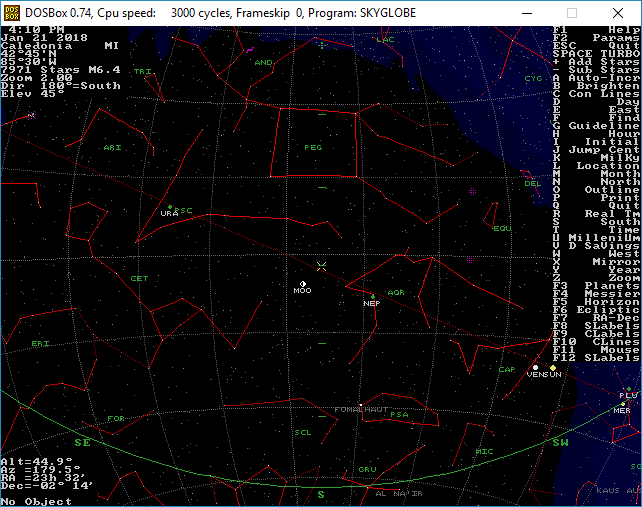
Task: Click the PEG constellation label
Action: click(312, 147)
